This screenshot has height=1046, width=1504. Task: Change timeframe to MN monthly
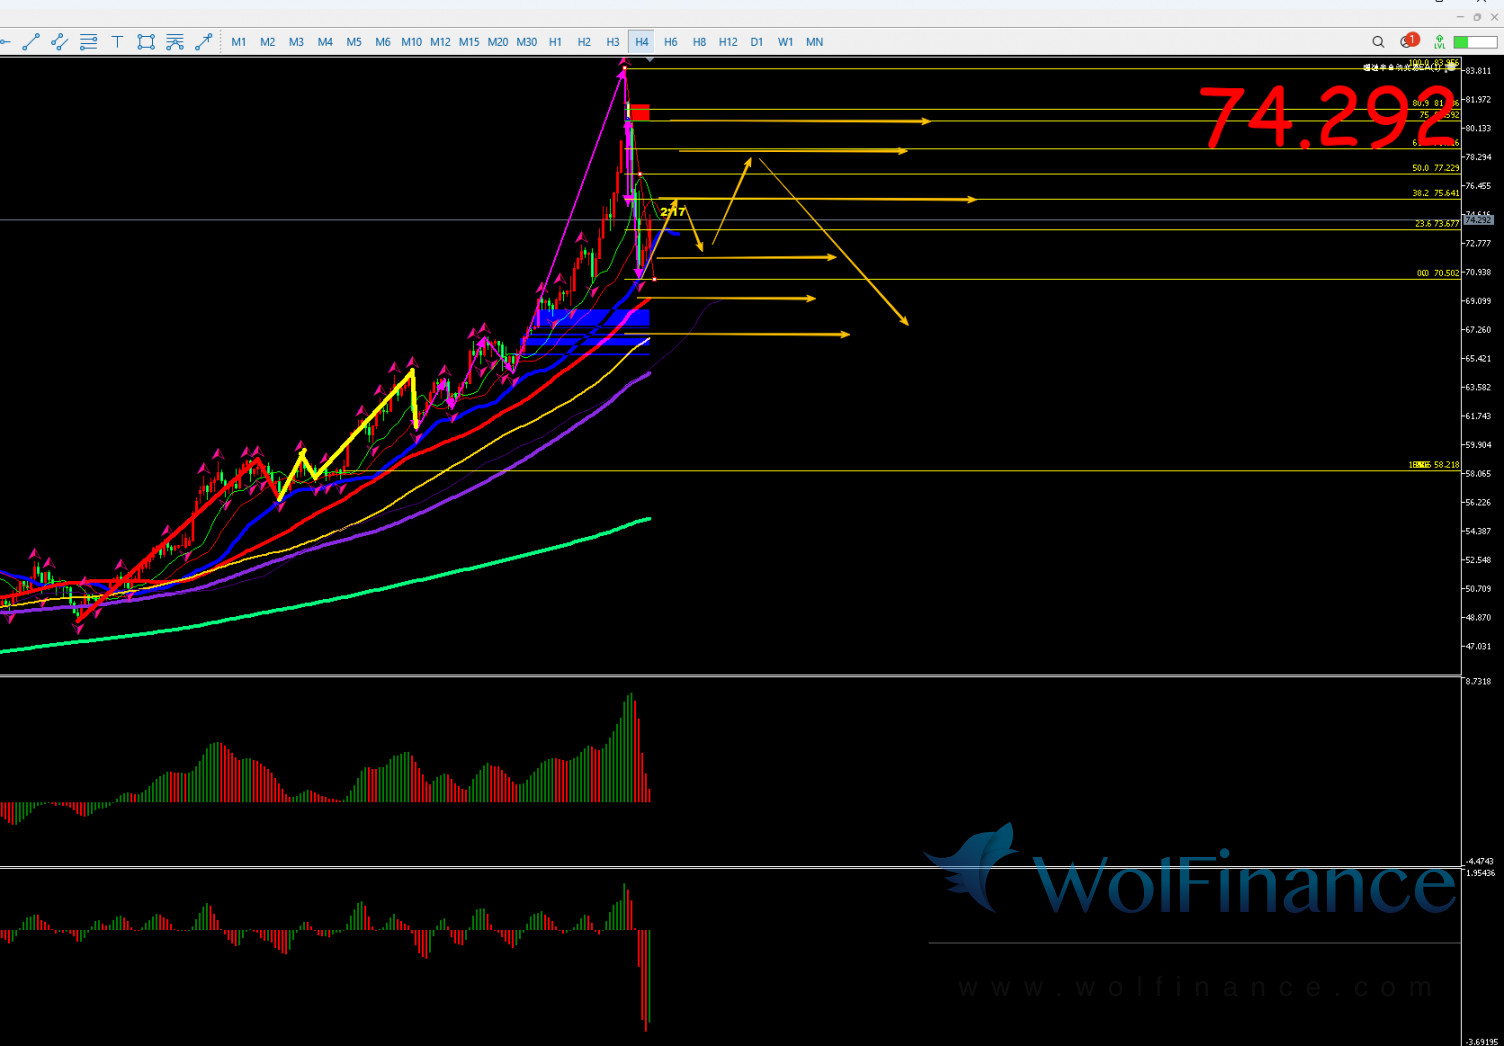coord(815,42)
